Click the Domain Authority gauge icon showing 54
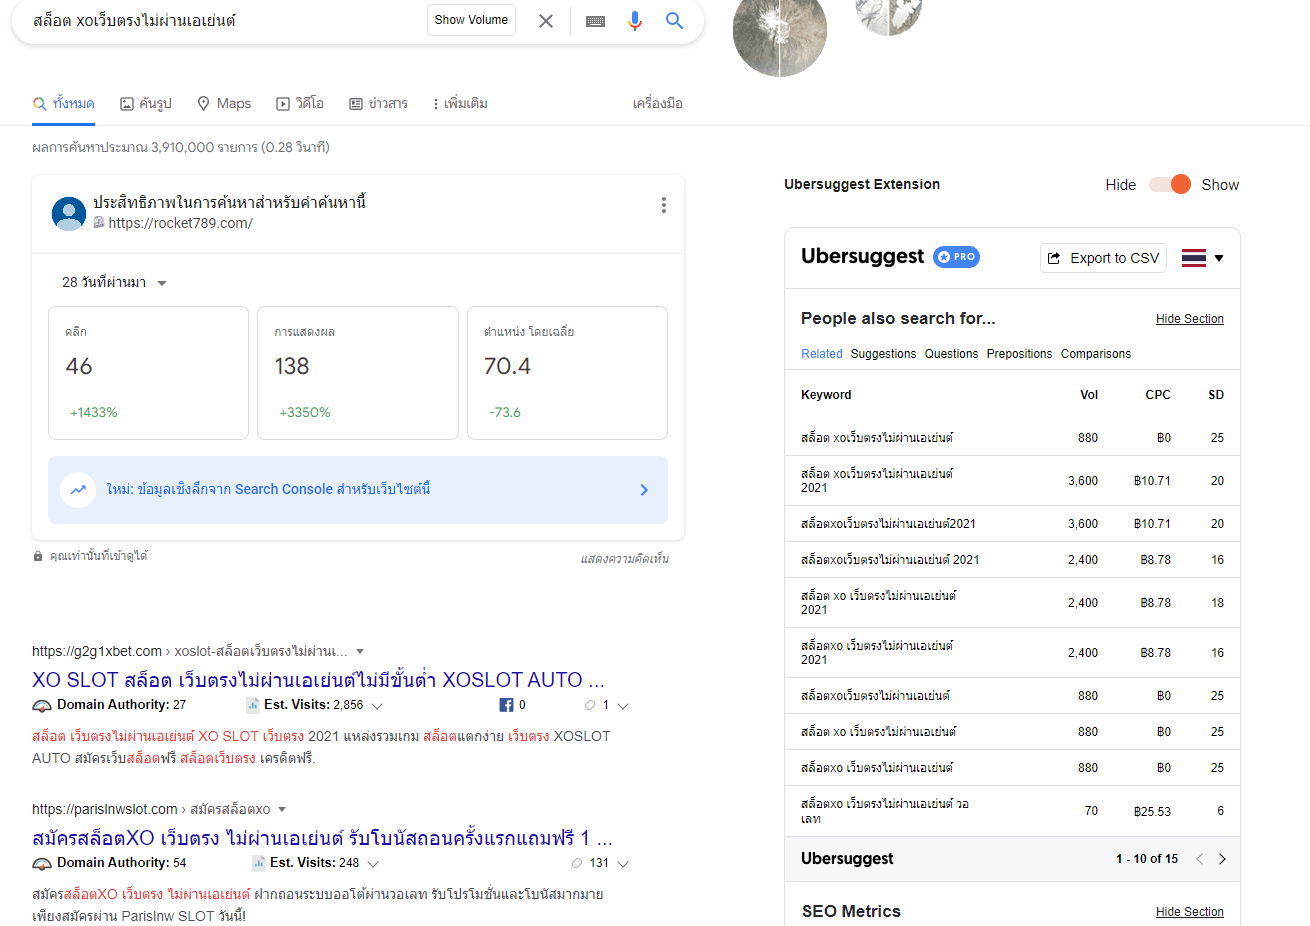The width and height of the screenshot is (1310, 926). (x=42, y=864)
